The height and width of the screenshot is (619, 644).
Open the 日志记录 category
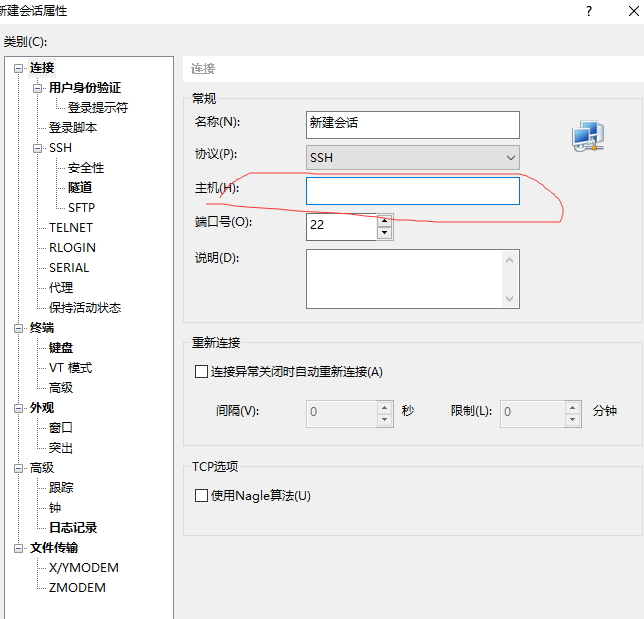73,527
